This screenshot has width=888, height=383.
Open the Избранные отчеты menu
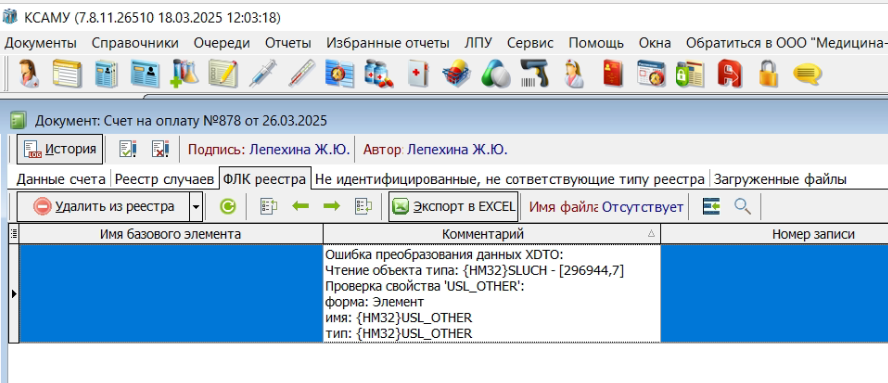tap(388, 43)
